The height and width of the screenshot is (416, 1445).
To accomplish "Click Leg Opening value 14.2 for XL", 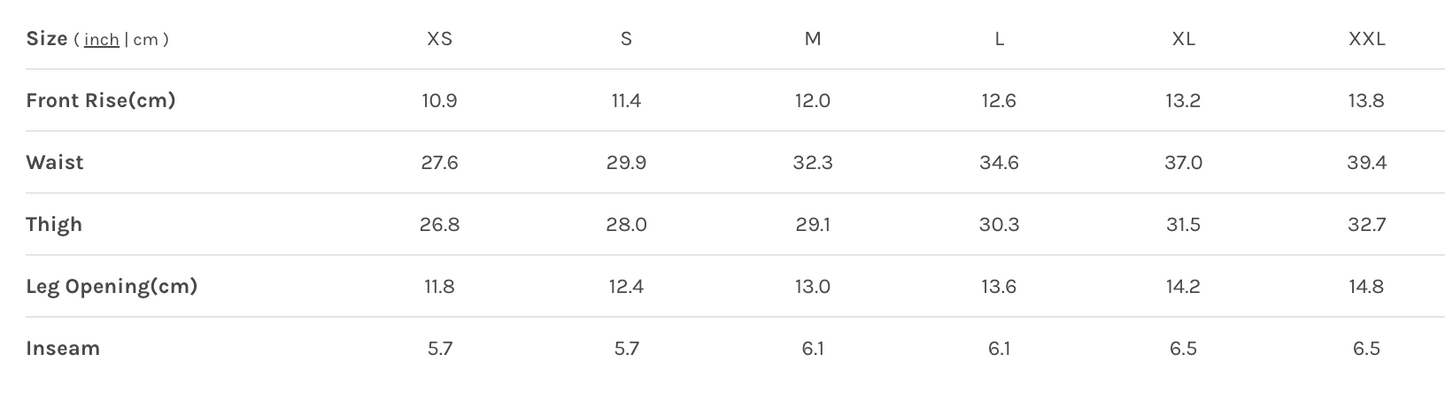I will [x=1183, y=287].
